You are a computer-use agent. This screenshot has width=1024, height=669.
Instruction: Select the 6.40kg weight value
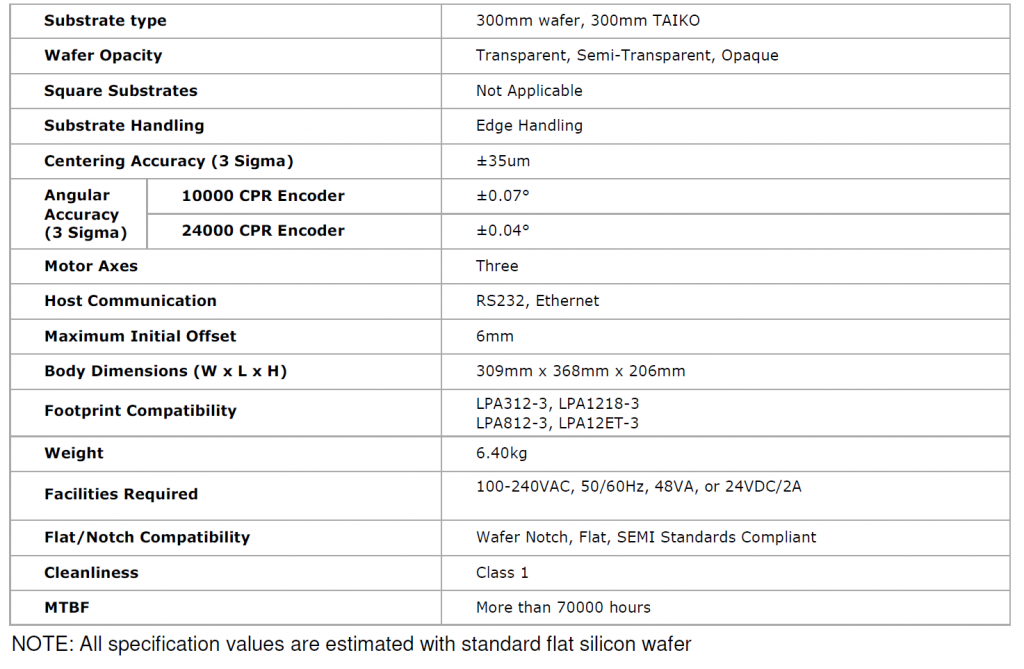click(x=501, y=453)
